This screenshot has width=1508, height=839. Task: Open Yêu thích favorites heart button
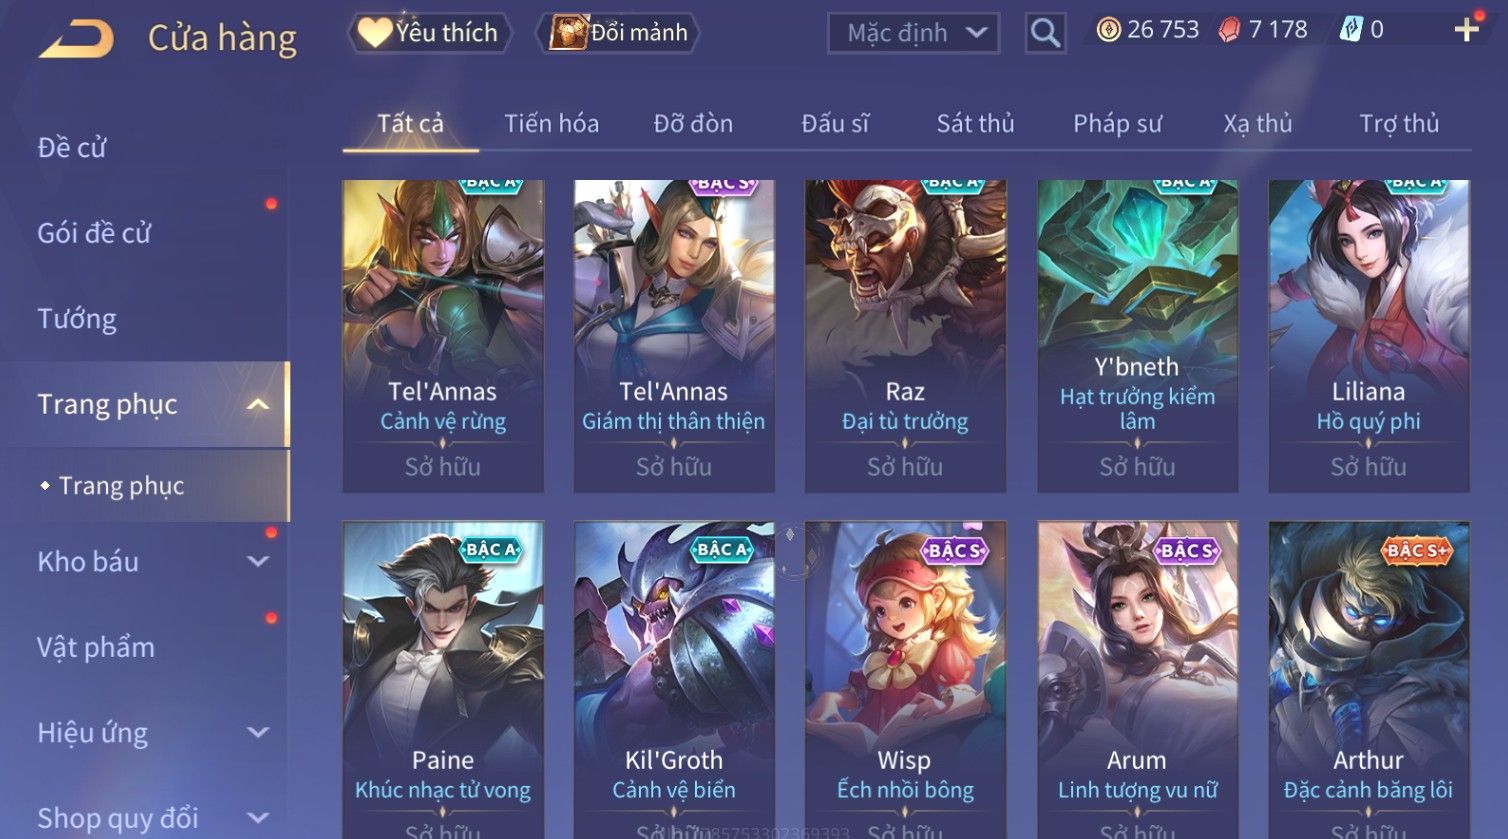coord(429,33)
